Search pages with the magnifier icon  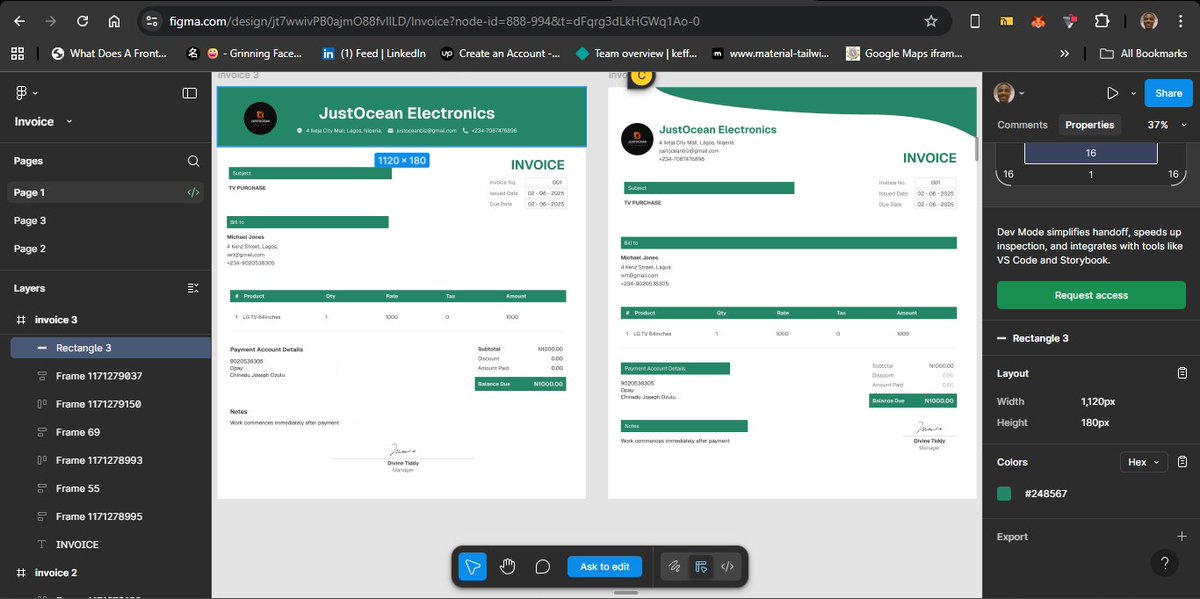coord(193,161)
